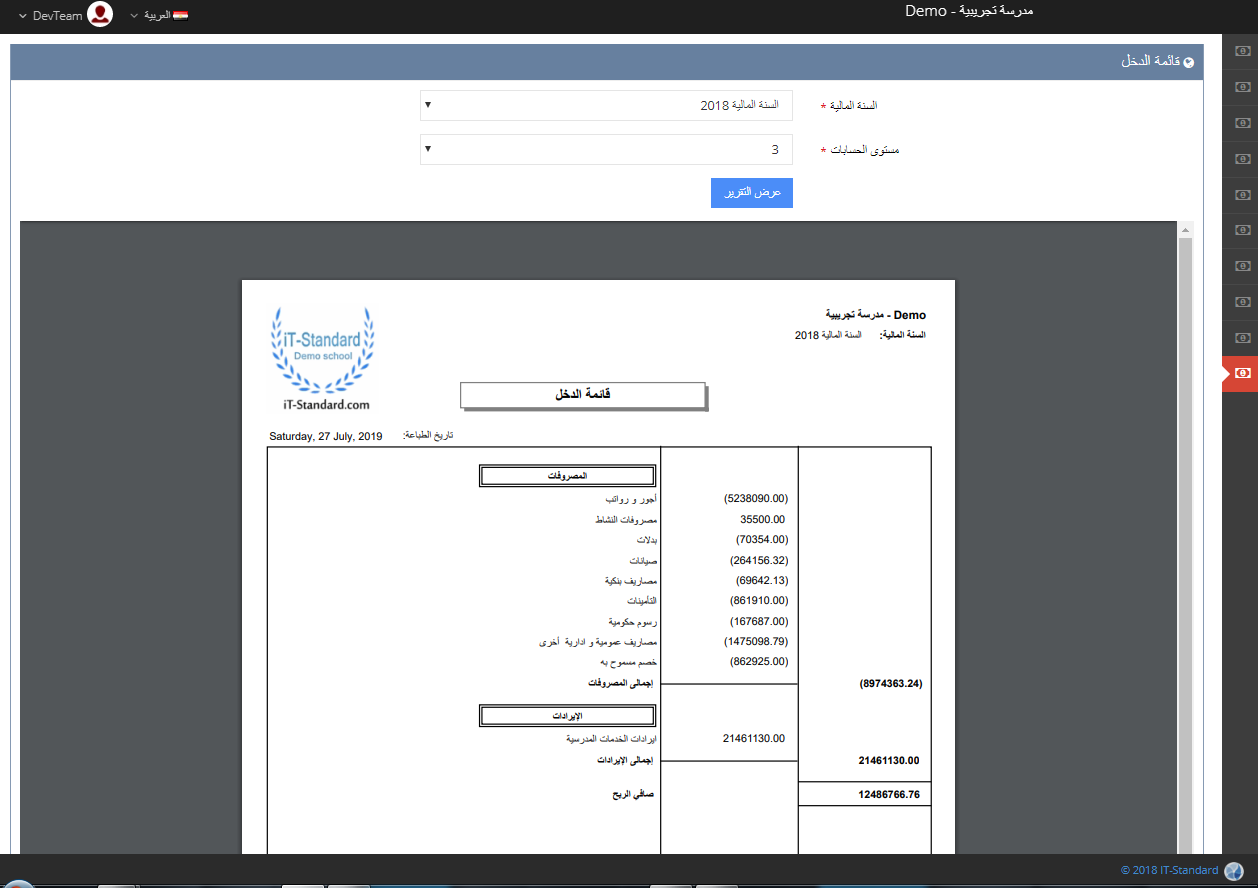Click the عرض التقرير button

pyautogui.click(x=751, y=193)
